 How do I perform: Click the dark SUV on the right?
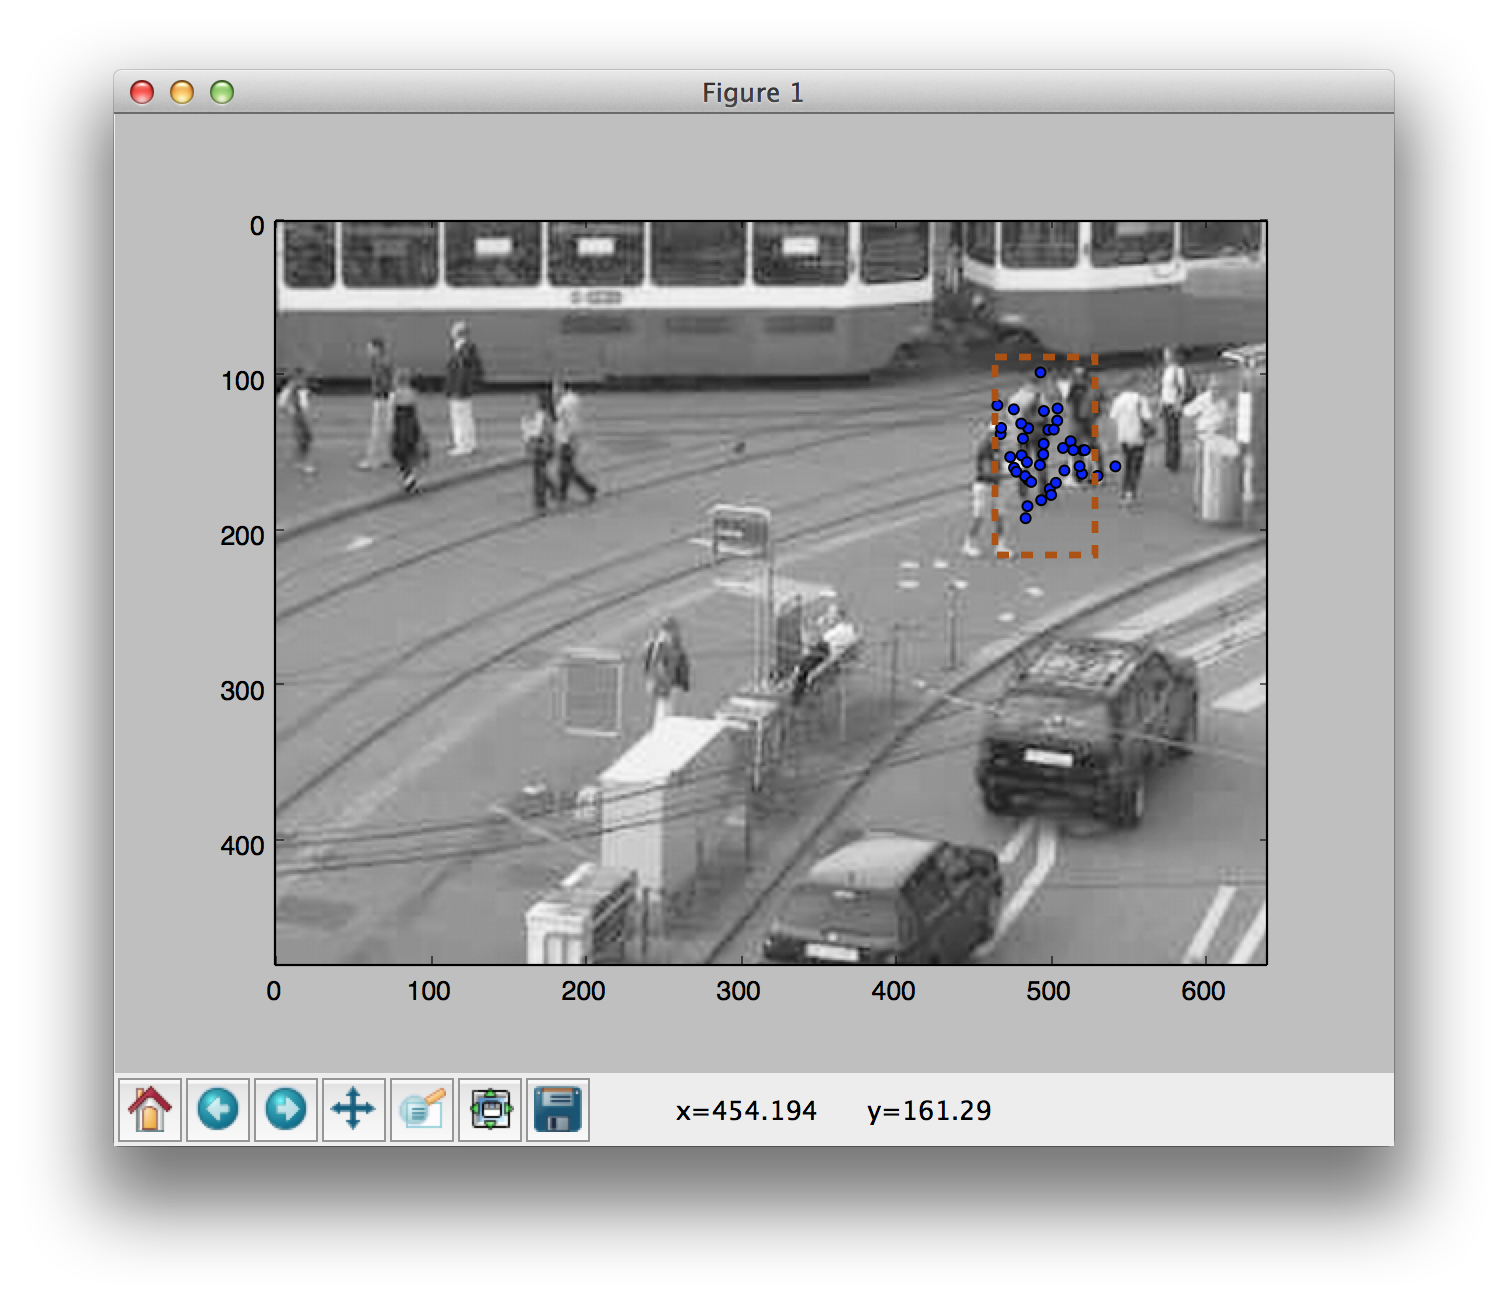click(1088, 732)
